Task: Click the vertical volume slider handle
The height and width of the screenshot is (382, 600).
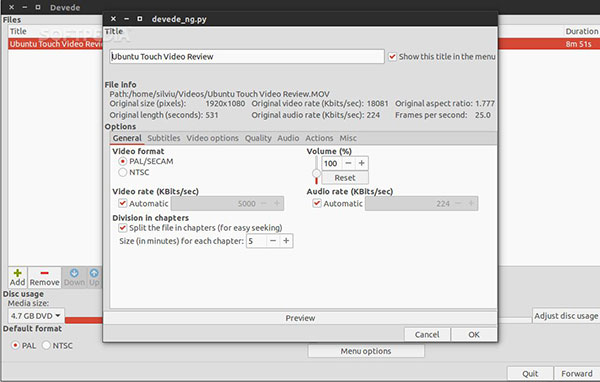Action: [316, 174]
